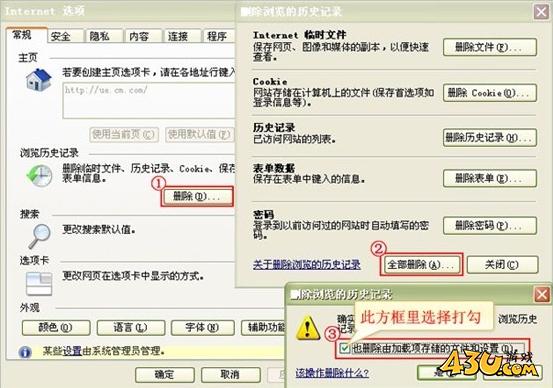The width and height of the screenshot is (553, 388).
Task: Close the delete browsing history window
Action: click(x=541, y=12)
